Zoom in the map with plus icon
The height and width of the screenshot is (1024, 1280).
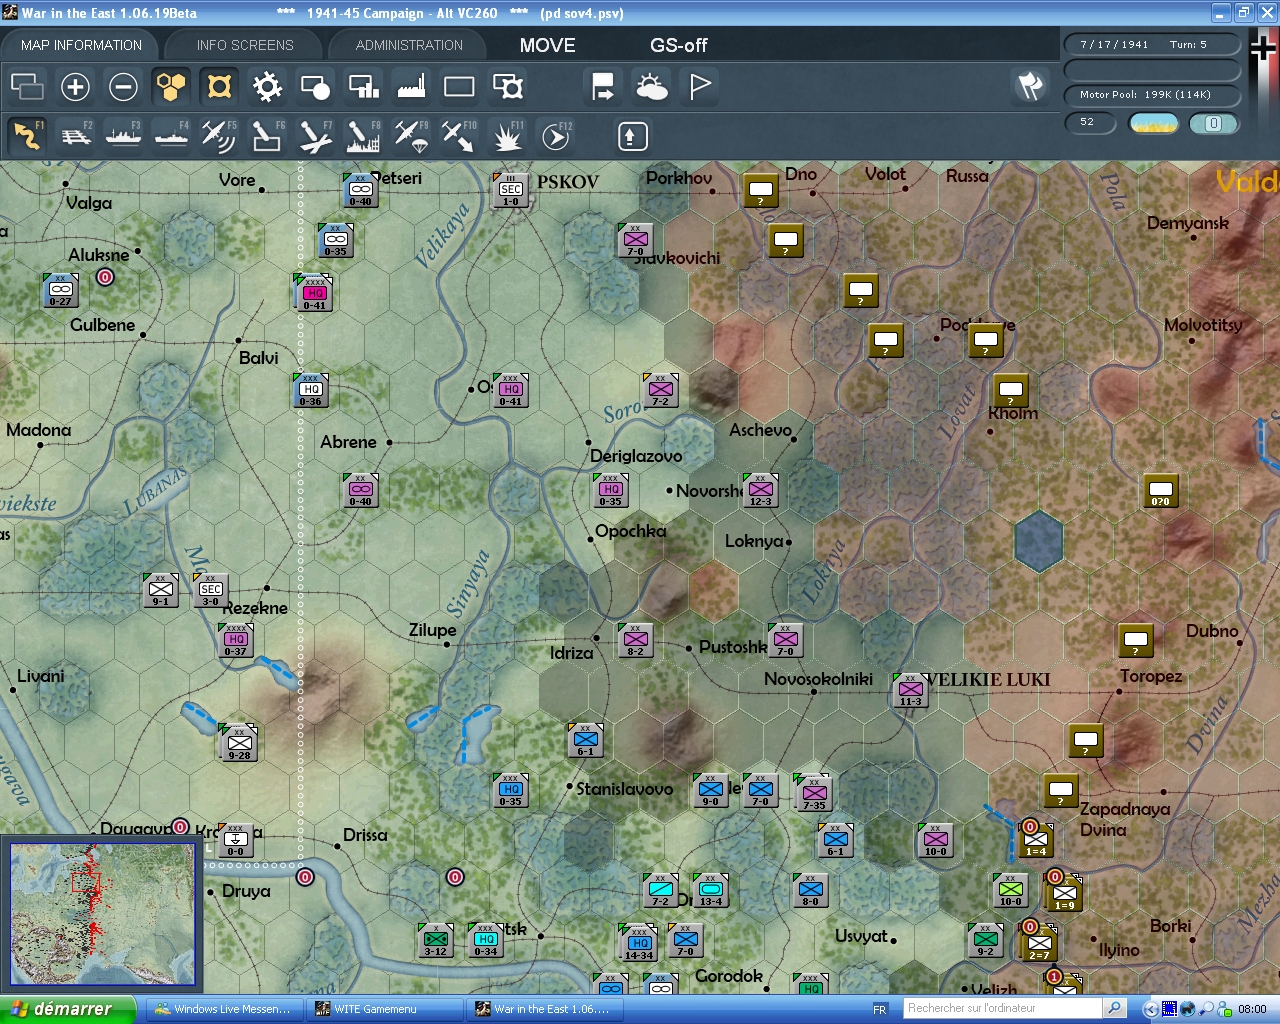click(75, 87)
